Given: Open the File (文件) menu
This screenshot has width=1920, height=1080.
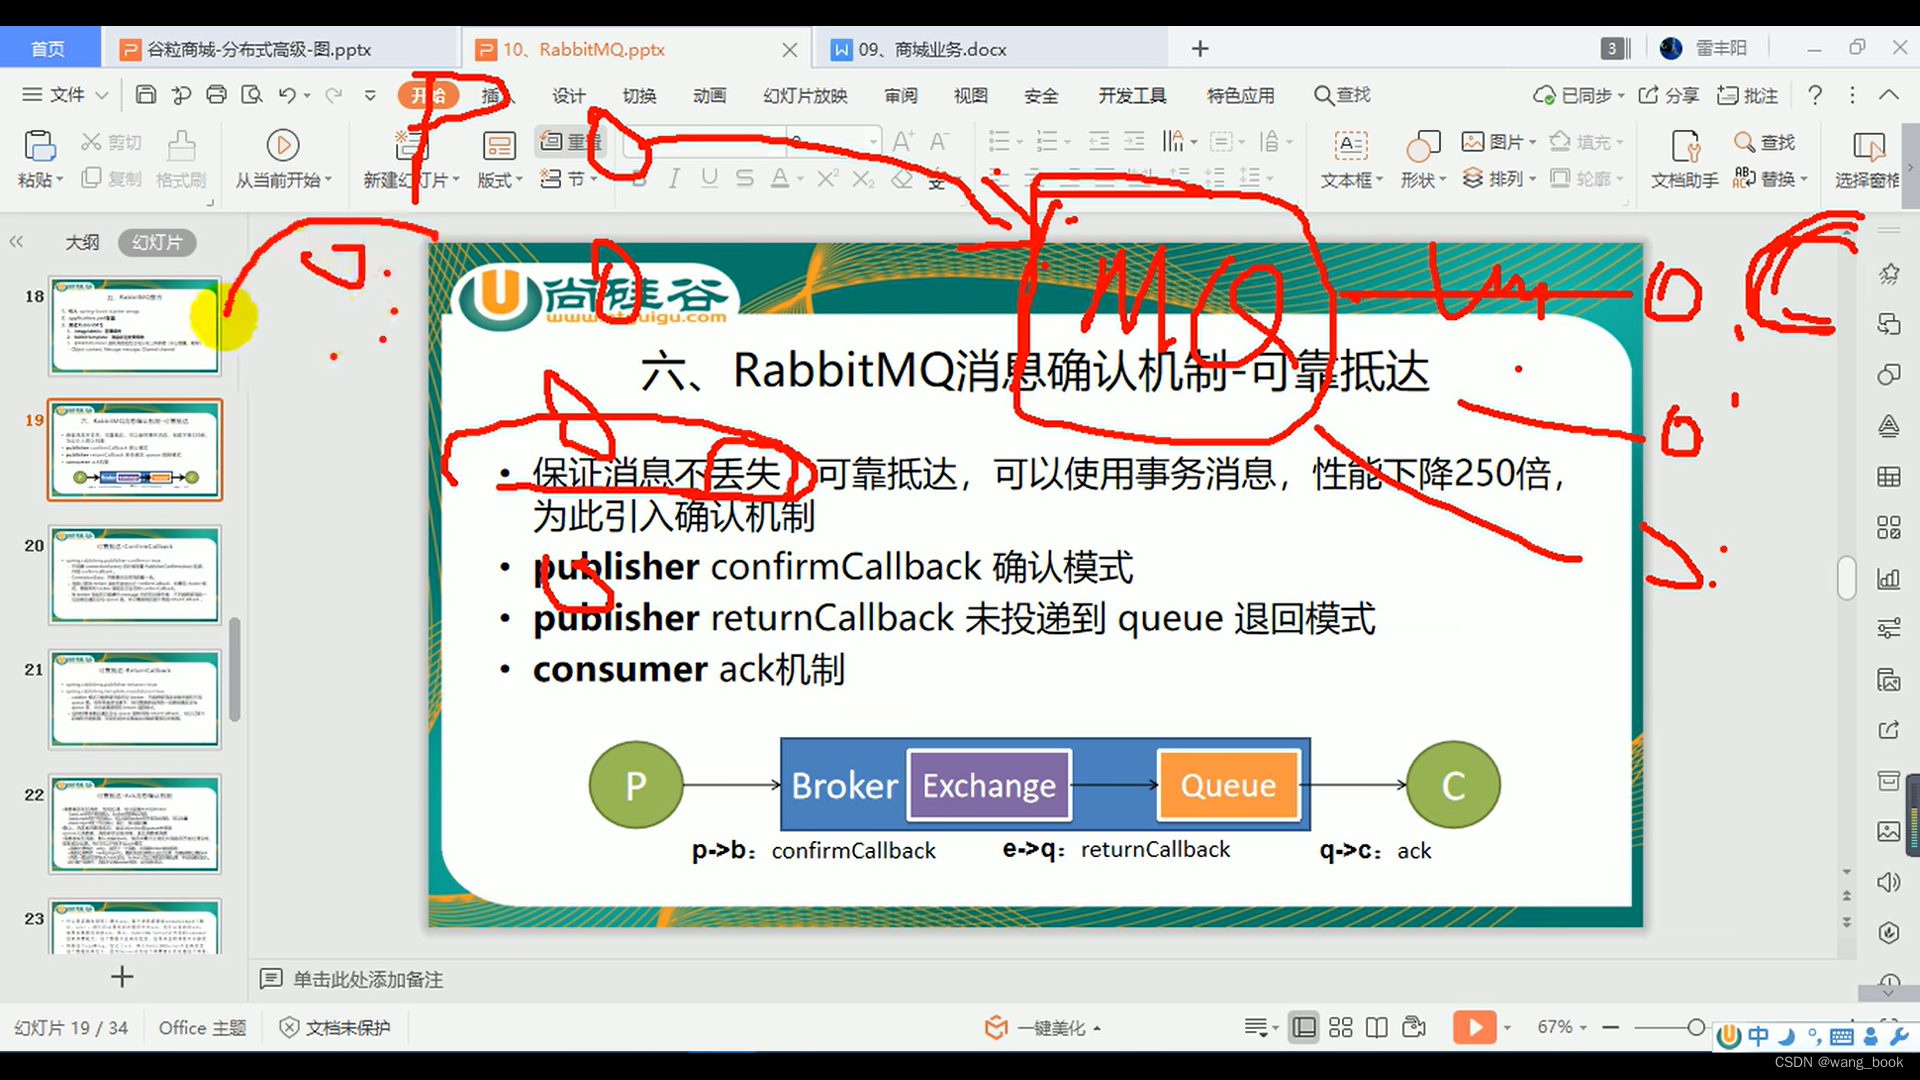Looking at the screenshot, I should pyautogui.click(x=65, y=95).
